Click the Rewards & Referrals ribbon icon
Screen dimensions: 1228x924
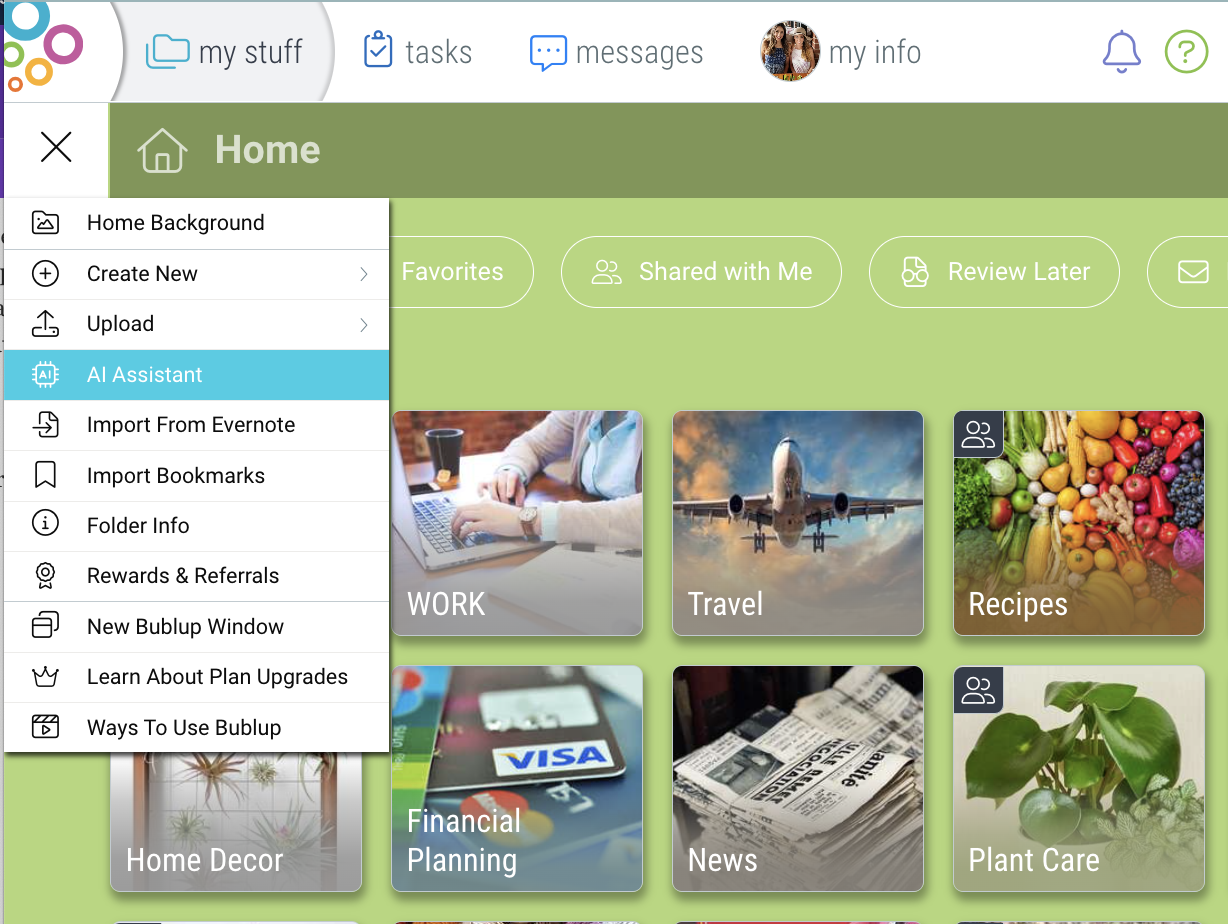pyautogui.click(x=45, y=576)
